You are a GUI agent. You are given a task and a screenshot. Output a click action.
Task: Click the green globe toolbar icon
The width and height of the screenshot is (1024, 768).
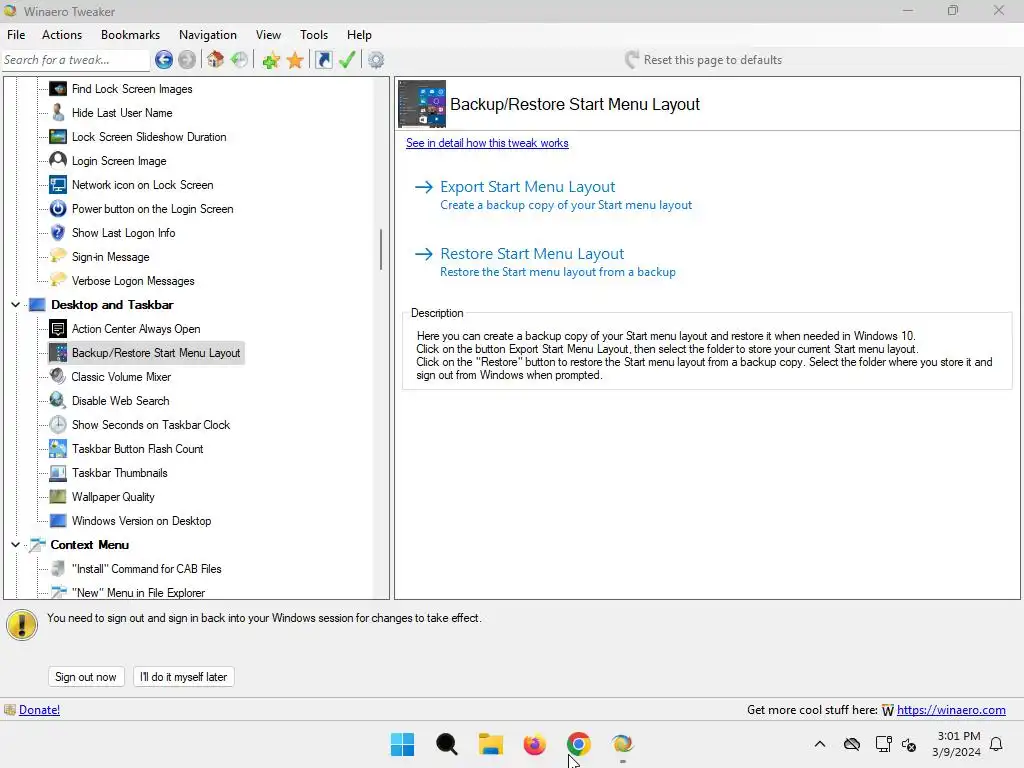point(239,60)
